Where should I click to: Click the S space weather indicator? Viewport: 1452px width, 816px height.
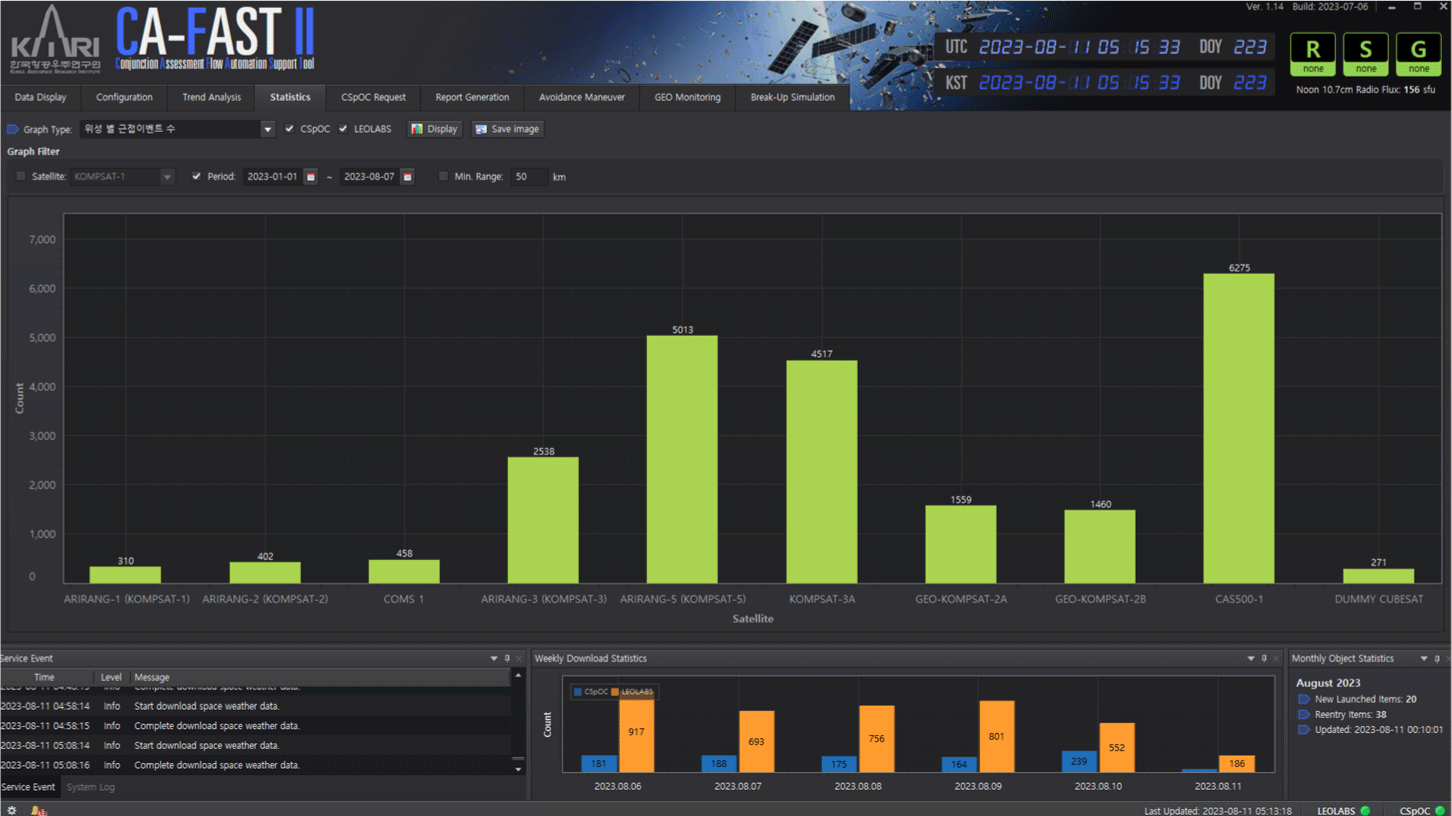coord(1366,54)
